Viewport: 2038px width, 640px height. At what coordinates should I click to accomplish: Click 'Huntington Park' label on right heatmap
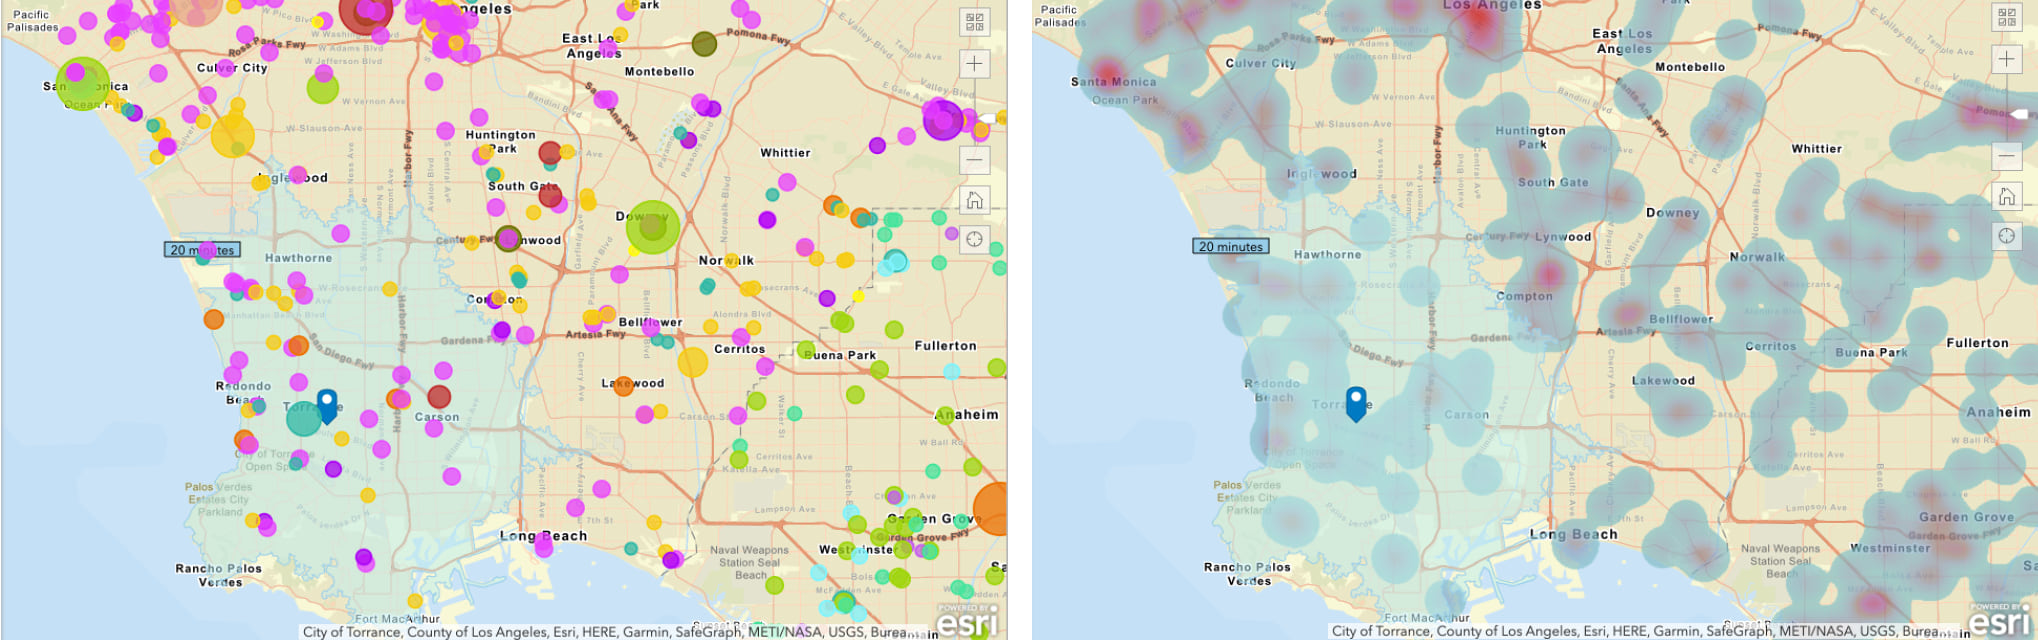point(1530,138)
